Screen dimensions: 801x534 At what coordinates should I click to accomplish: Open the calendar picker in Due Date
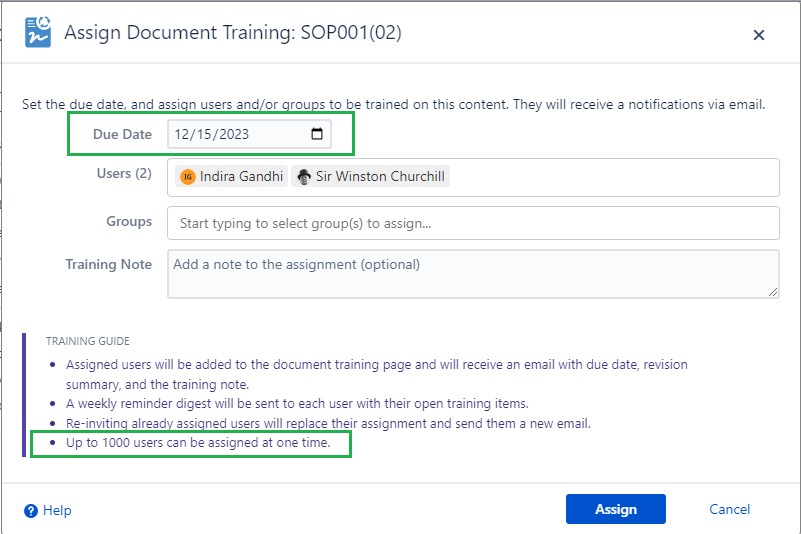click(317, 134)
